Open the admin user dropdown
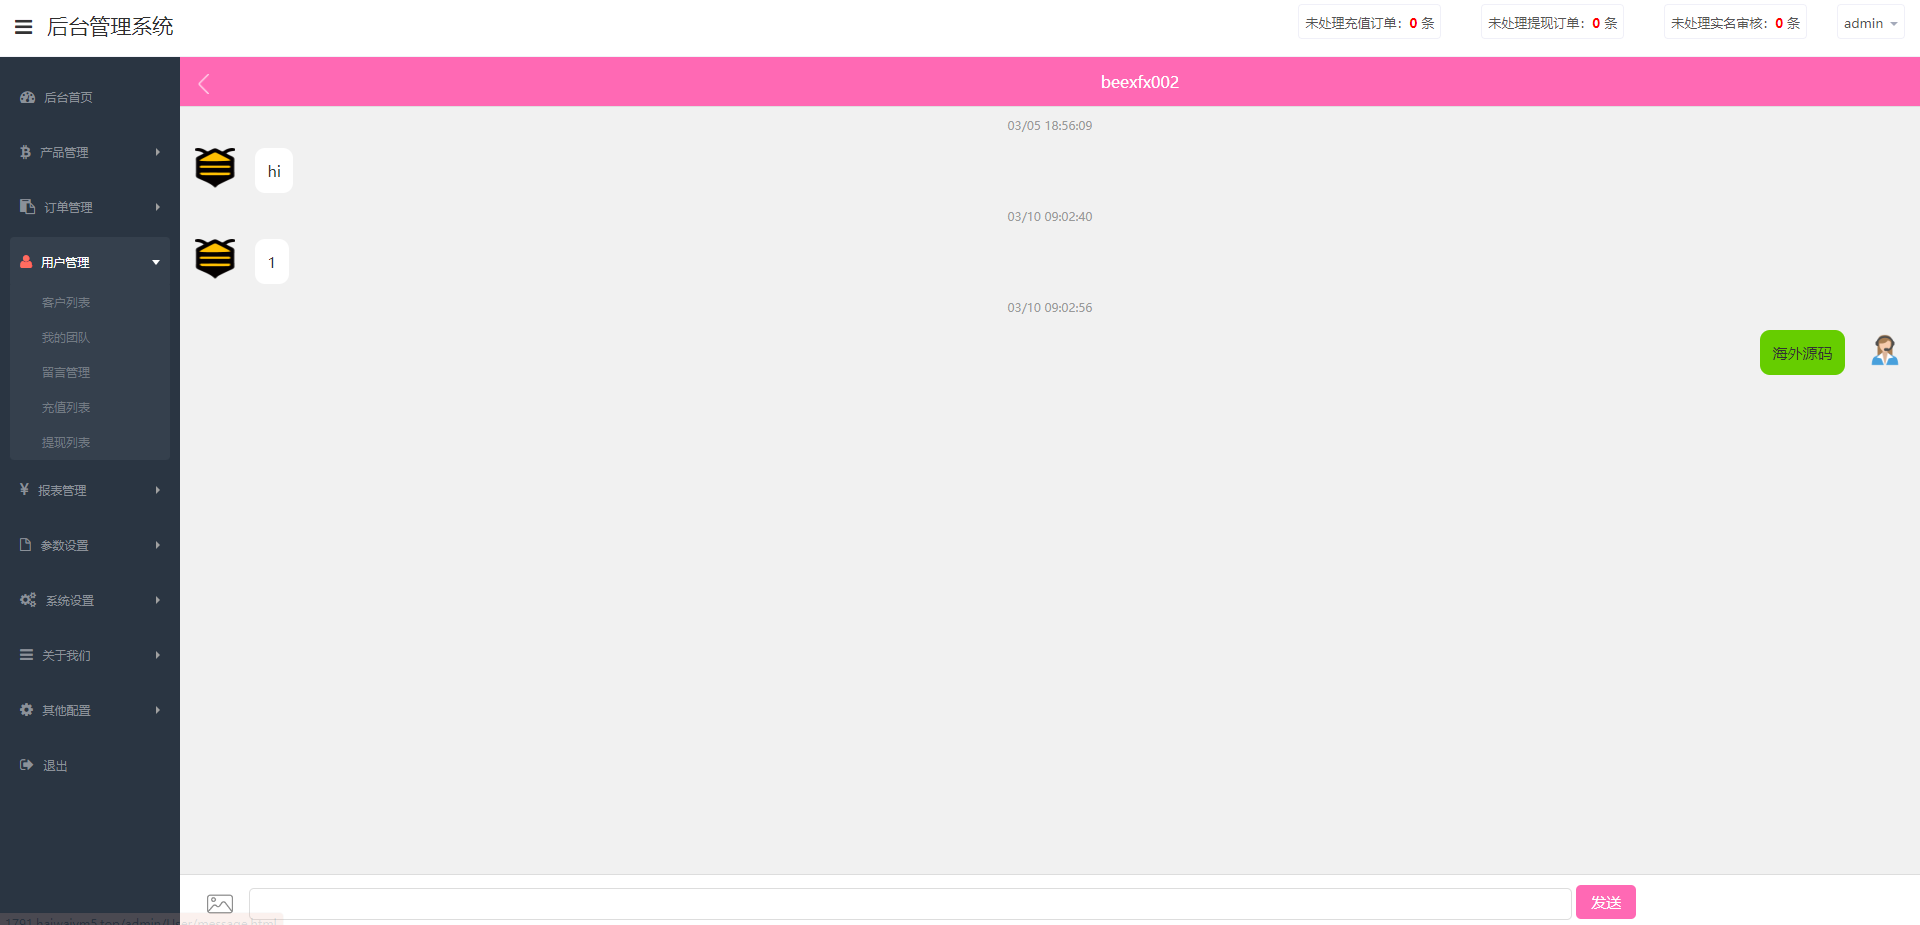 click(x=1869, y=23)
